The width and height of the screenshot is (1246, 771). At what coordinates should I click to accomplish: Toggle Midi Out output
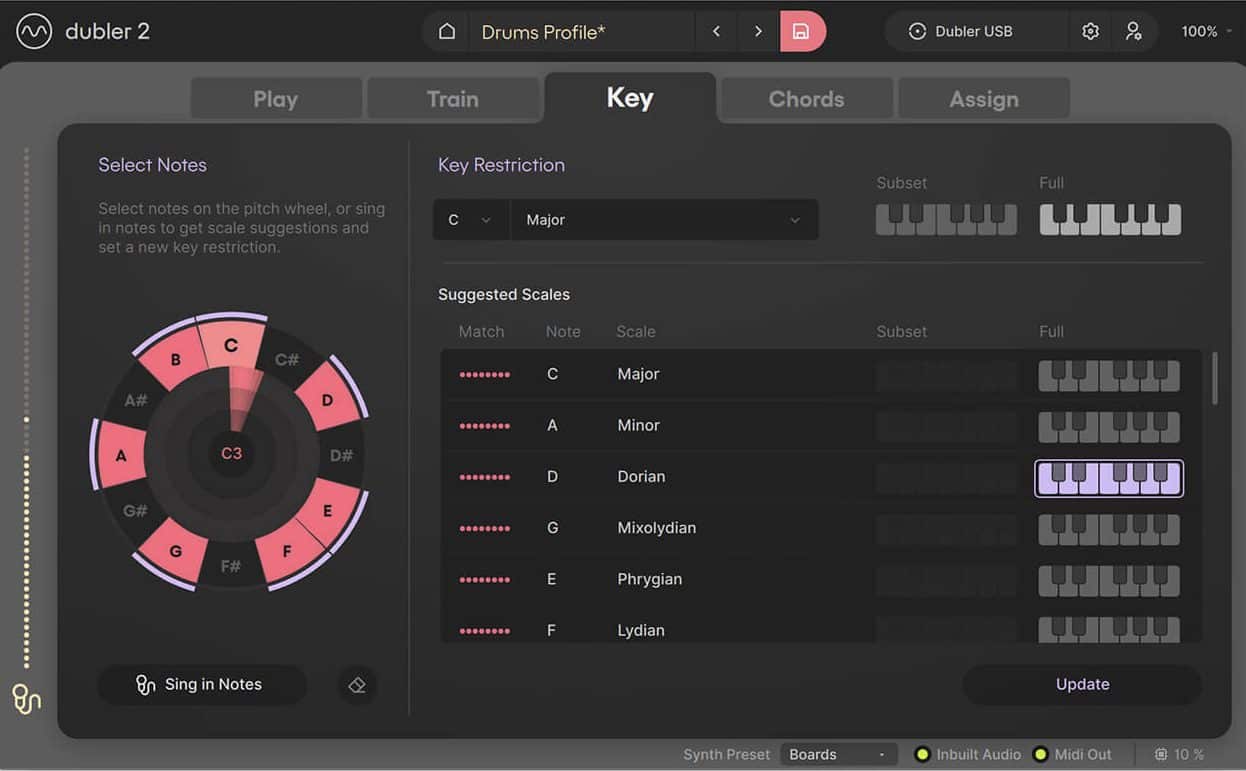pyautogui.click(x=1041, y=754)
